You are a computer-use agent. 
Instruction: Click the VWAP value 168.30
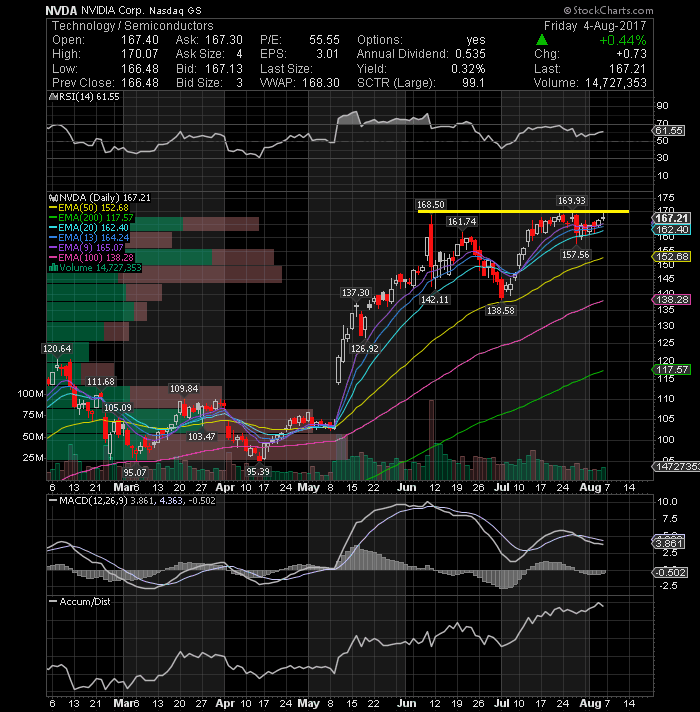(x=320, y=83)
